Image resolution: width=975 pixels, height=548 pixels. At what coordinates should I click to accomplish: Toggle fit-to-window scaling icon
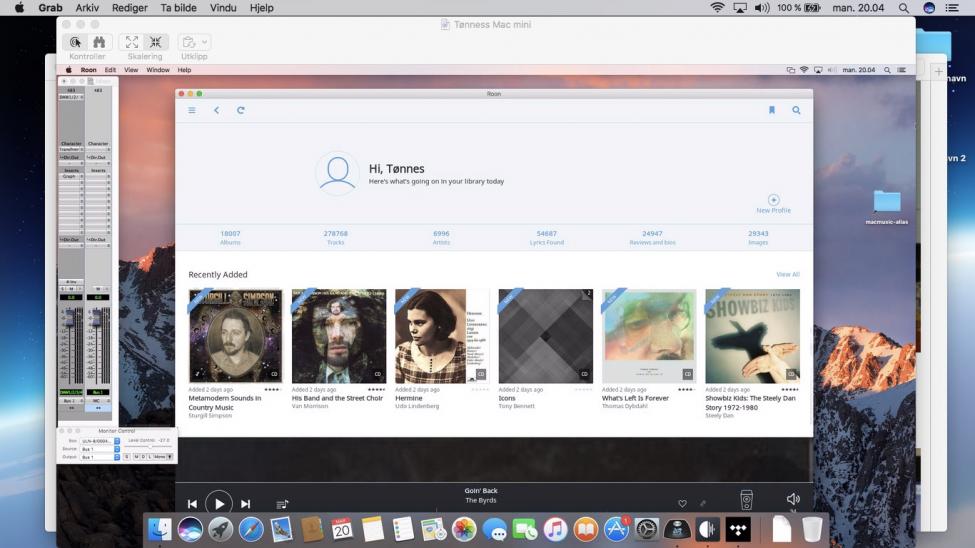pyautogui.click(x=155, y=42)
